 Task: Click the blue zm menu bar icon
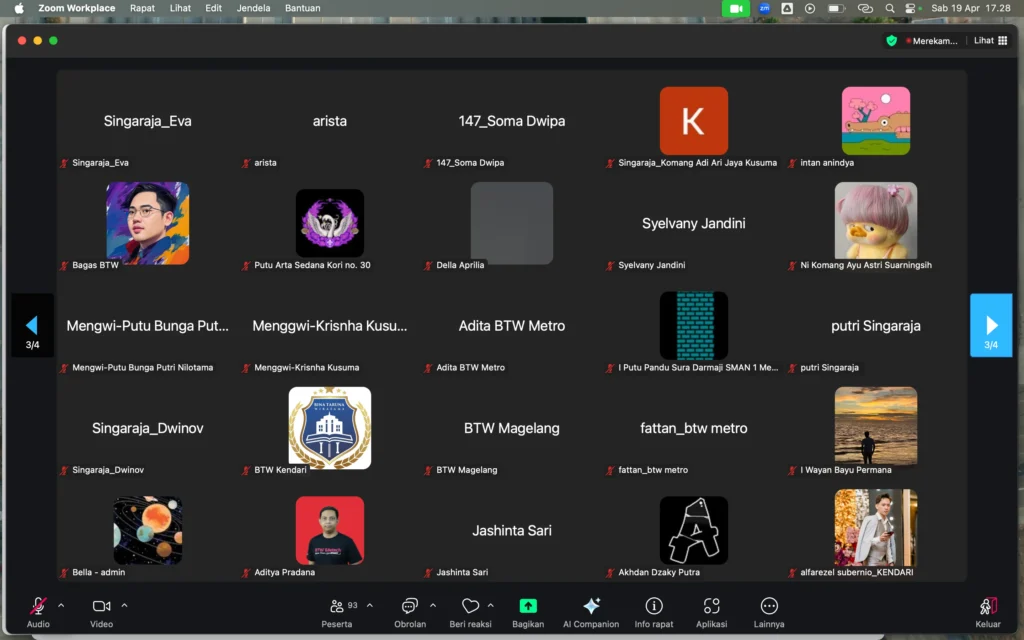(764, 8)
